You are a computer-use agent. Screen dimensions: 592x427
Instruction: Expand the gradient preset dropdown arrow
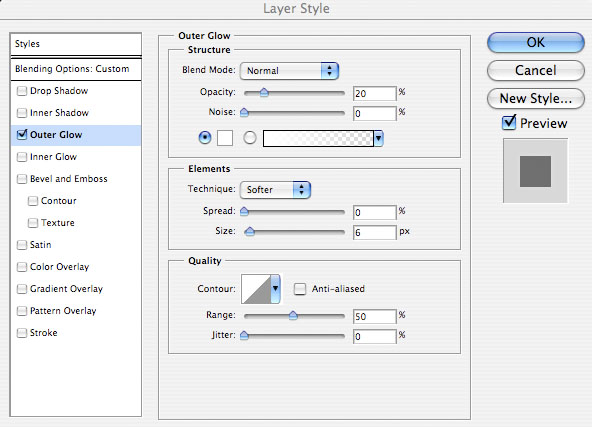click(379, 139)
